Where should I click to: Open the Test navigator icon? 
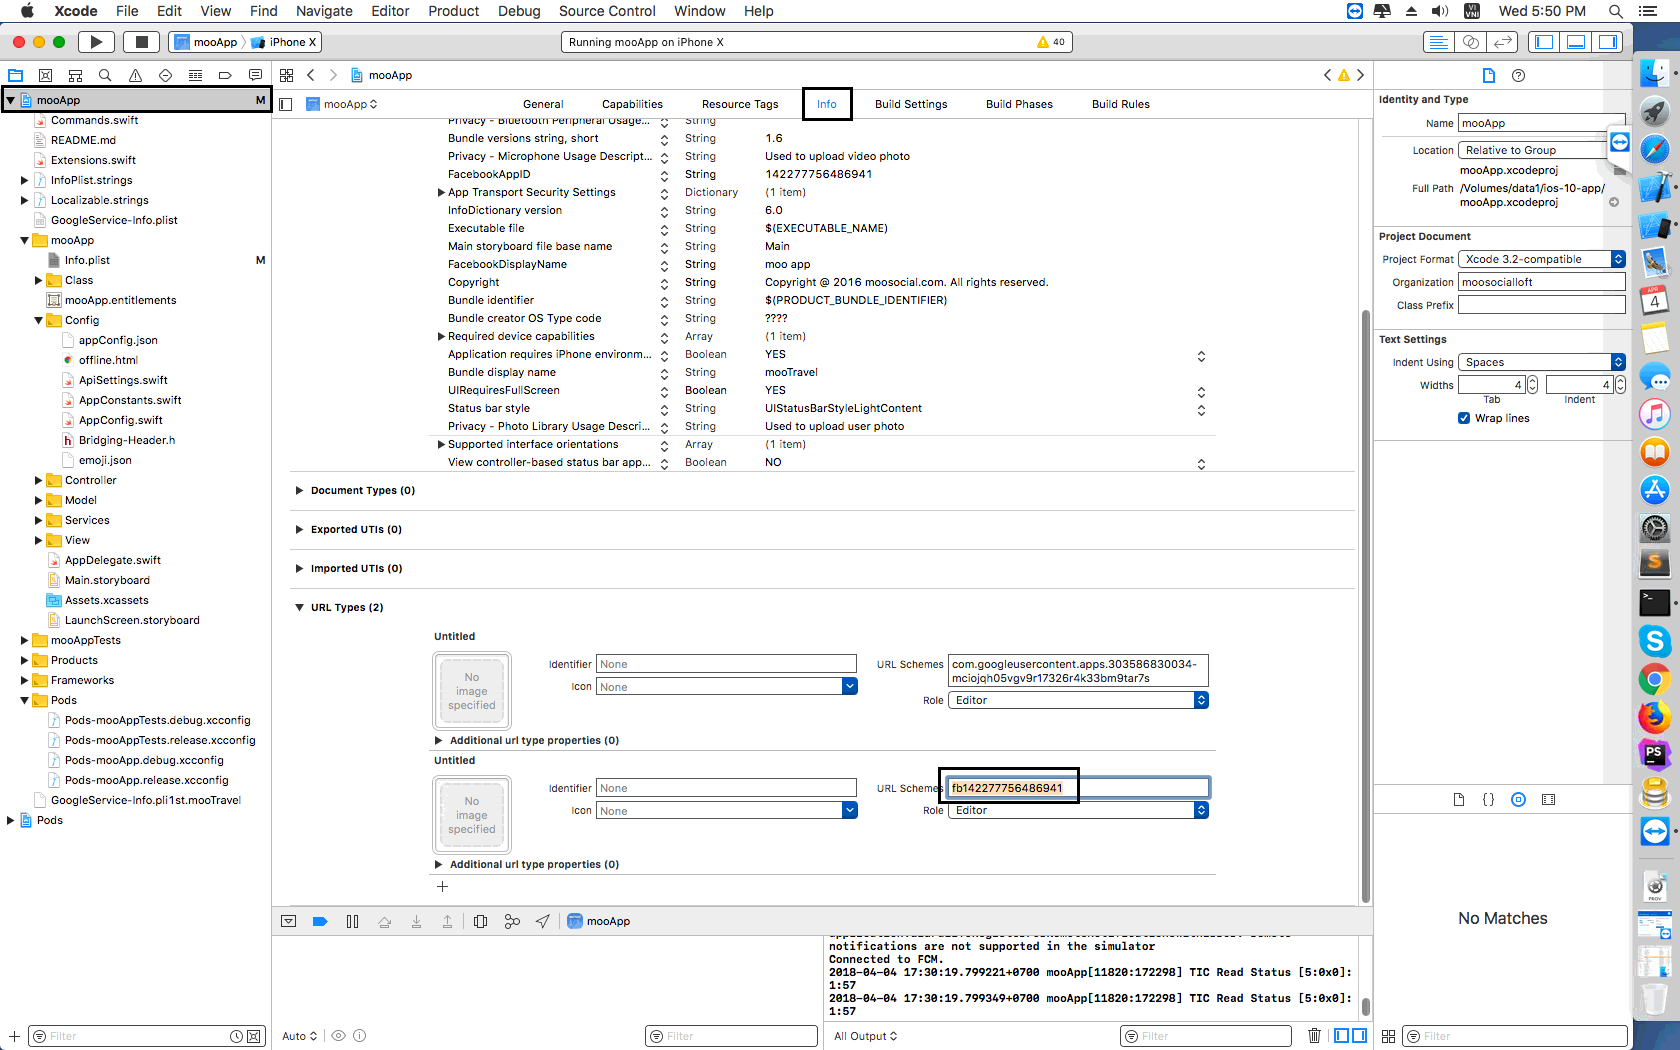pos(165,75)
